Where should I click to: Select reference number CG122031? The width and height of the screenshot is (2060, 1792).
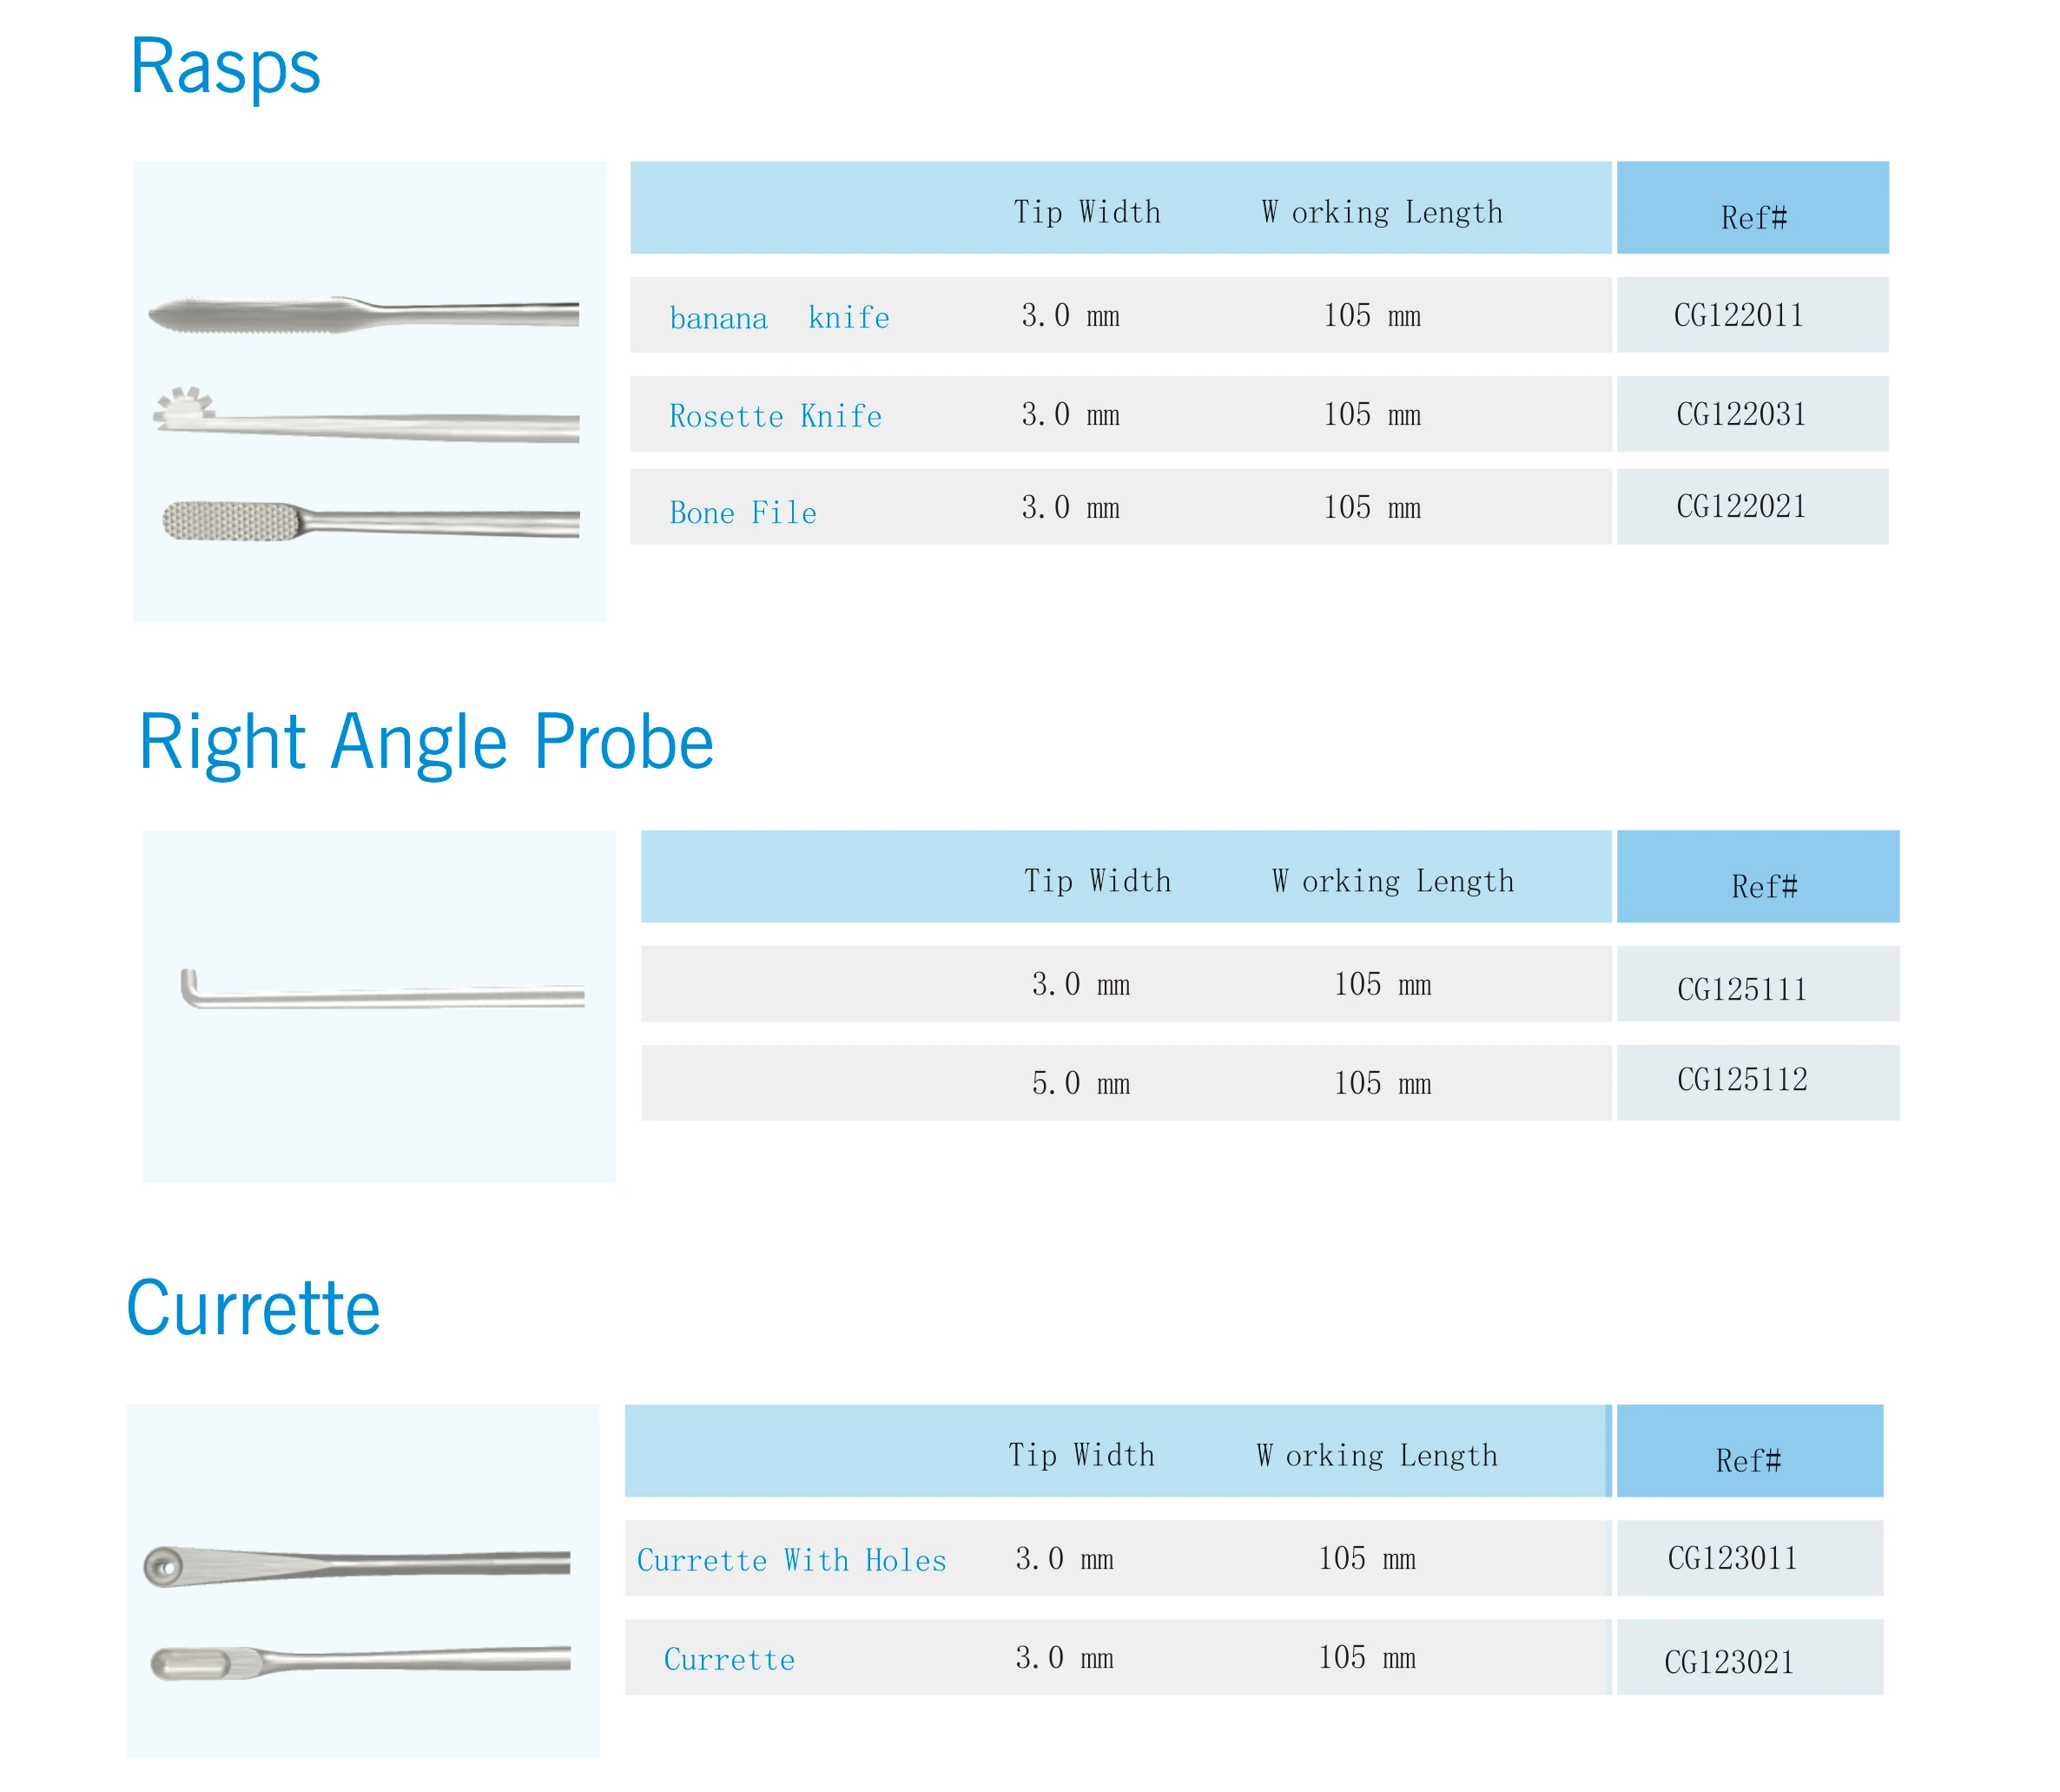click(1741, 414)
